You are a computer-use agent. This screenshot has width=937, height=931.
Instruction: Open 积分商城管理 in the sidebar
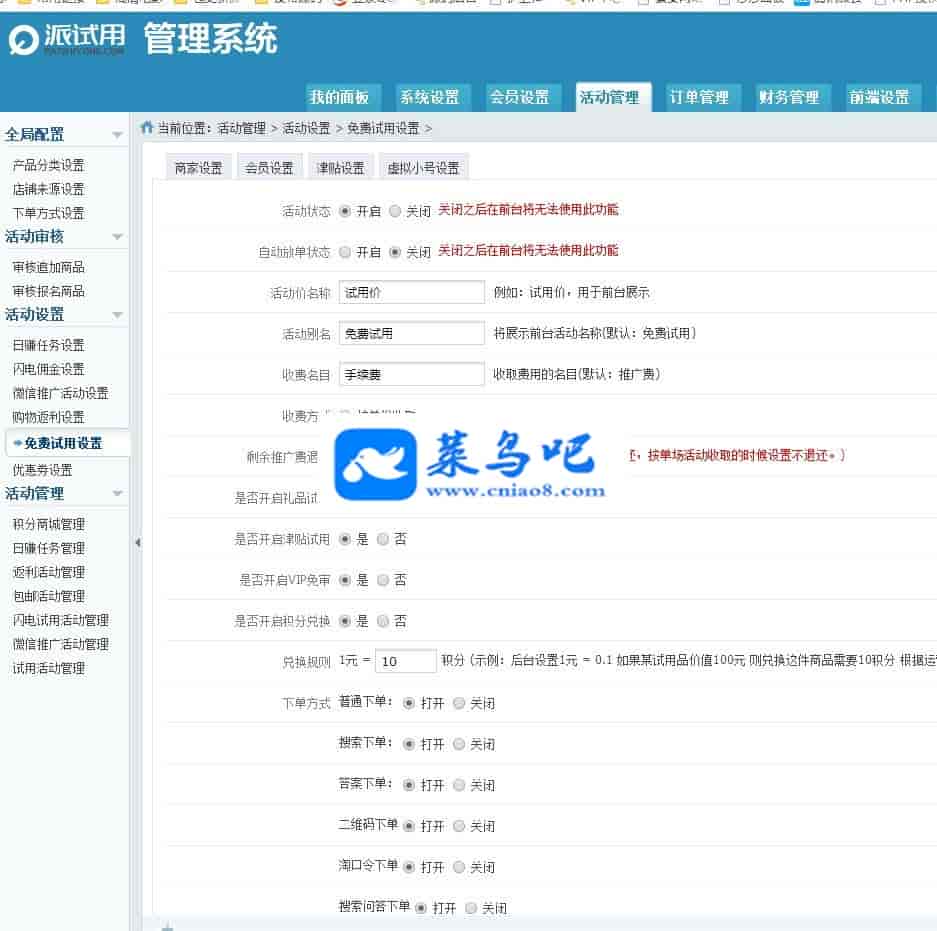[x=48, y=524]
